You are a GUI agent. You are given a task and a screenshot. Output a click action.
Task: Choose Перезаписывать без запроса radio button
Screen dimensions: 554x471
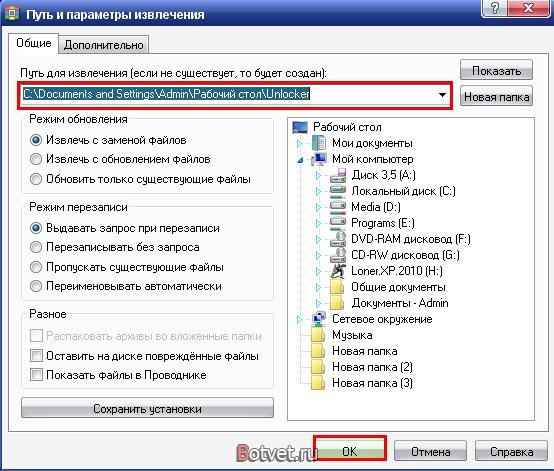[36, 247]
